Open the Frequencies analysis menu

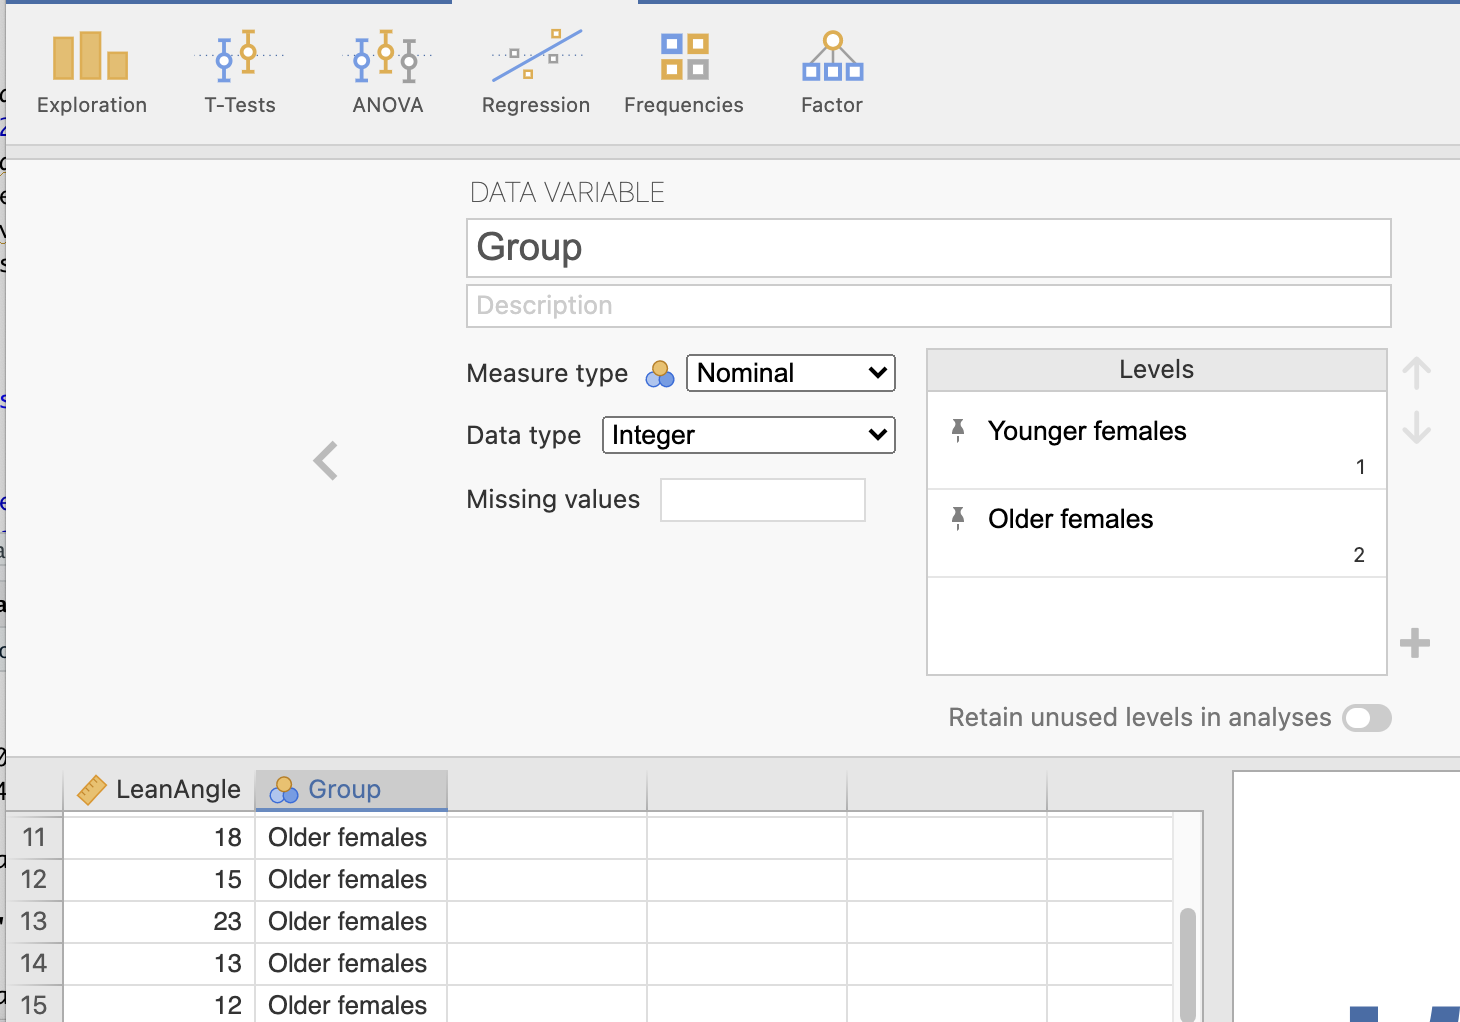click(x=684, y=74)
